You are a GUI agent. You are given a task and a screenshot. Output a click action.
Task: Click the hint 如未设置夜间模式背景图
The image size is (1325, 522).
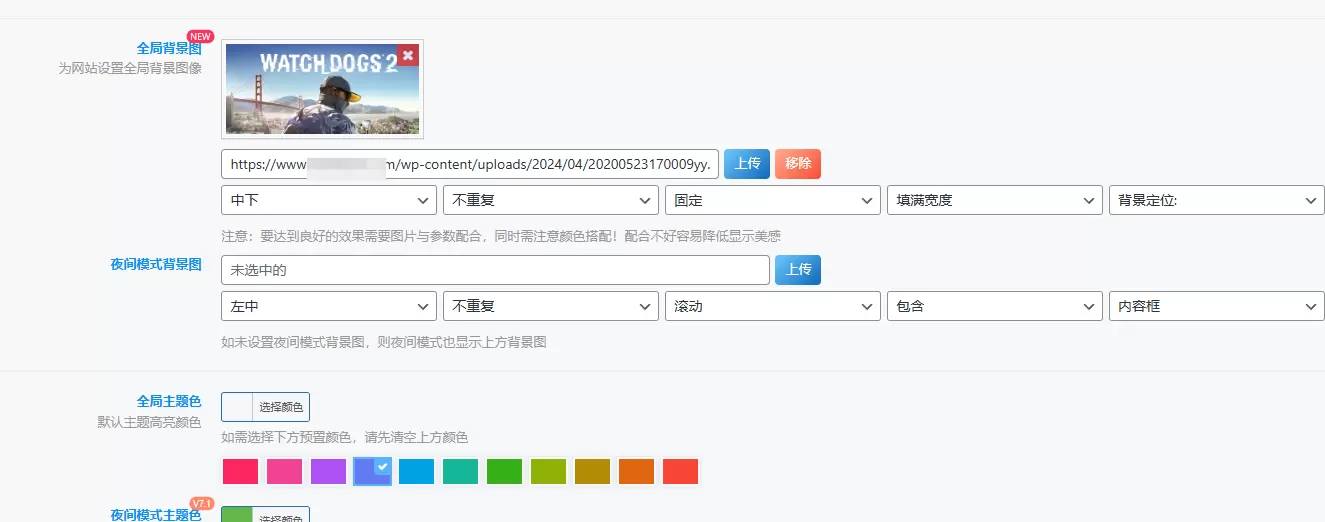[x=384, y=342]
